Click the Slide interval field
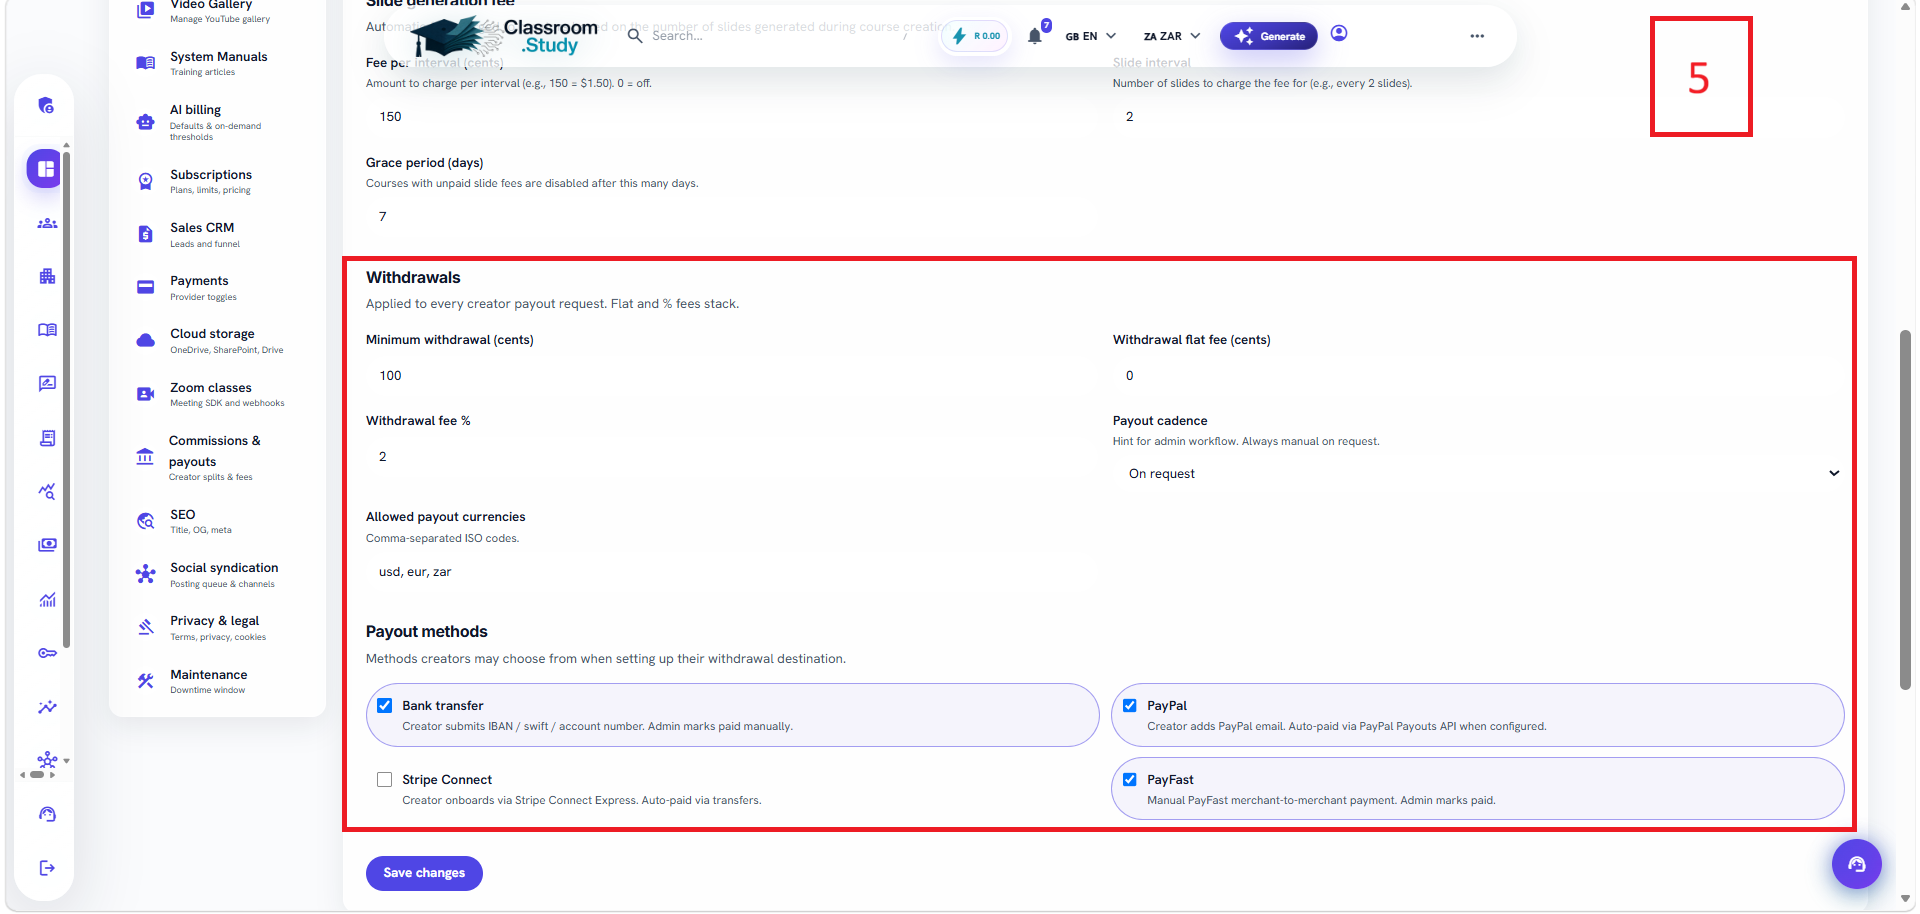This screenshot has height=914, width=1920. click(x=1479, y=117)
